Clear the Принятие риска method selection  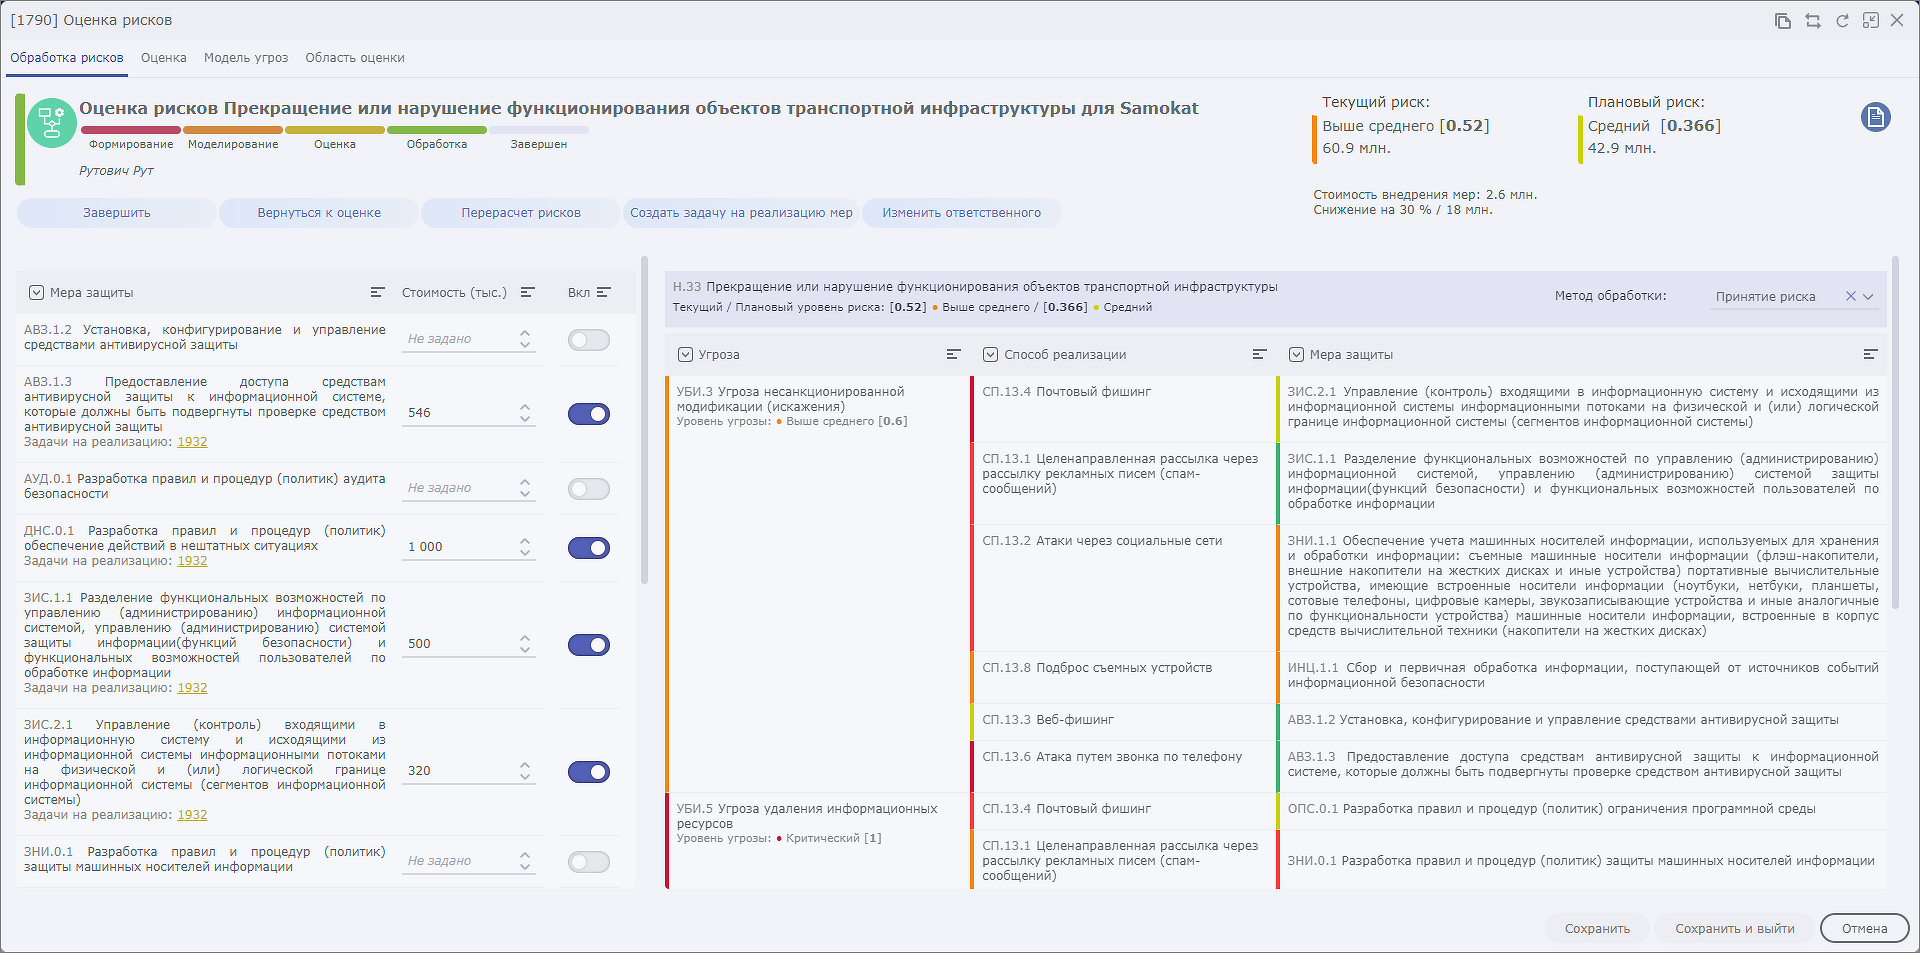[1850, 296]
